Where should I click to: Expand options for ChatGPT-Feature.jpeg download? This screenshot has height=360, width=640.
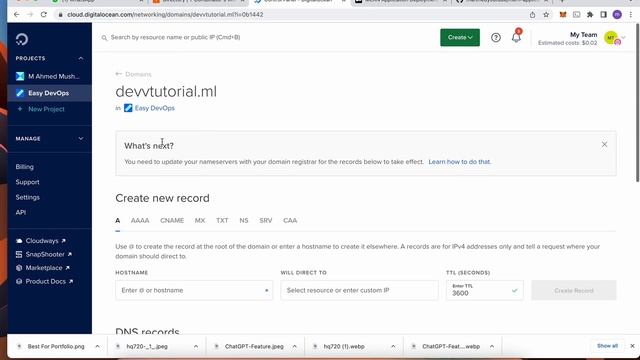(x=295, y=346)
